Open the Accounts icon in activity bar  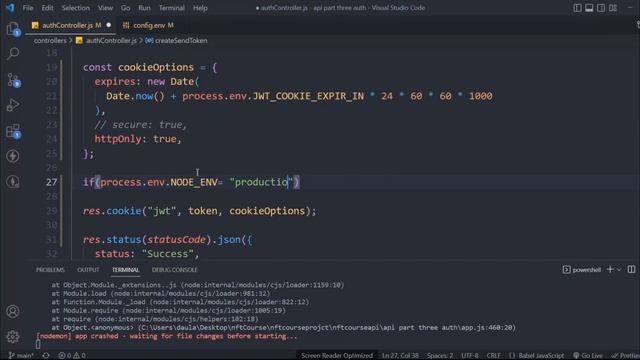13,311
